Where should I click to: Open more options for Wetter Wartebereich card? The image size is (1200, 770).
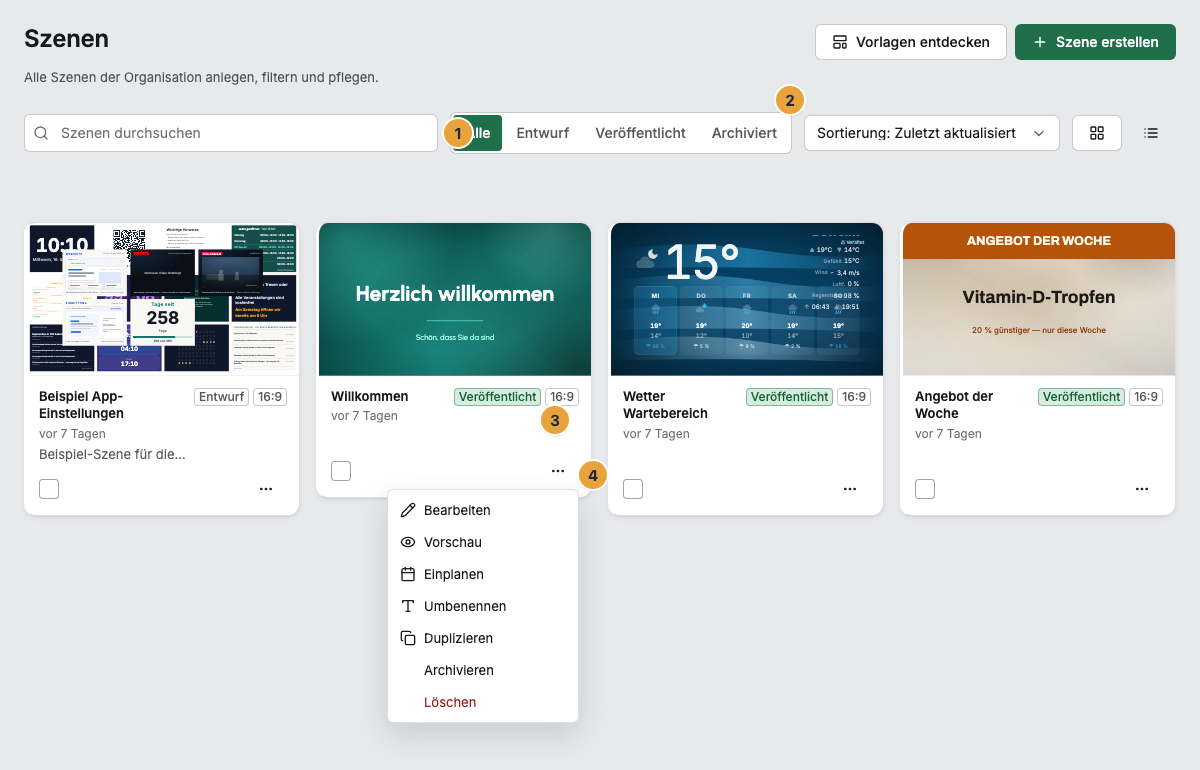pyautogui.click(x=850, y=489)
